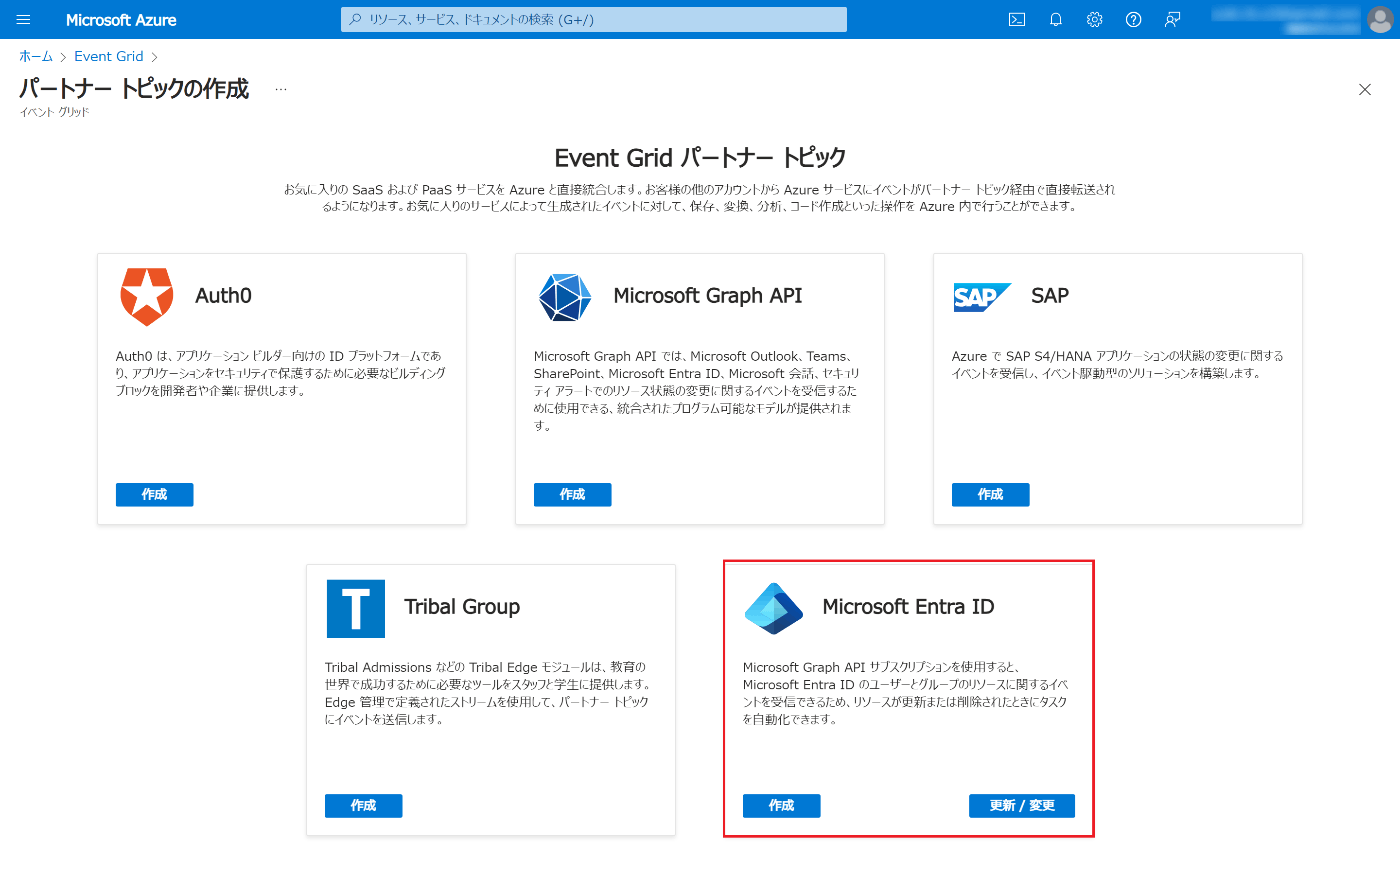Open the feedback icon in header

[x=1173, y=19]
